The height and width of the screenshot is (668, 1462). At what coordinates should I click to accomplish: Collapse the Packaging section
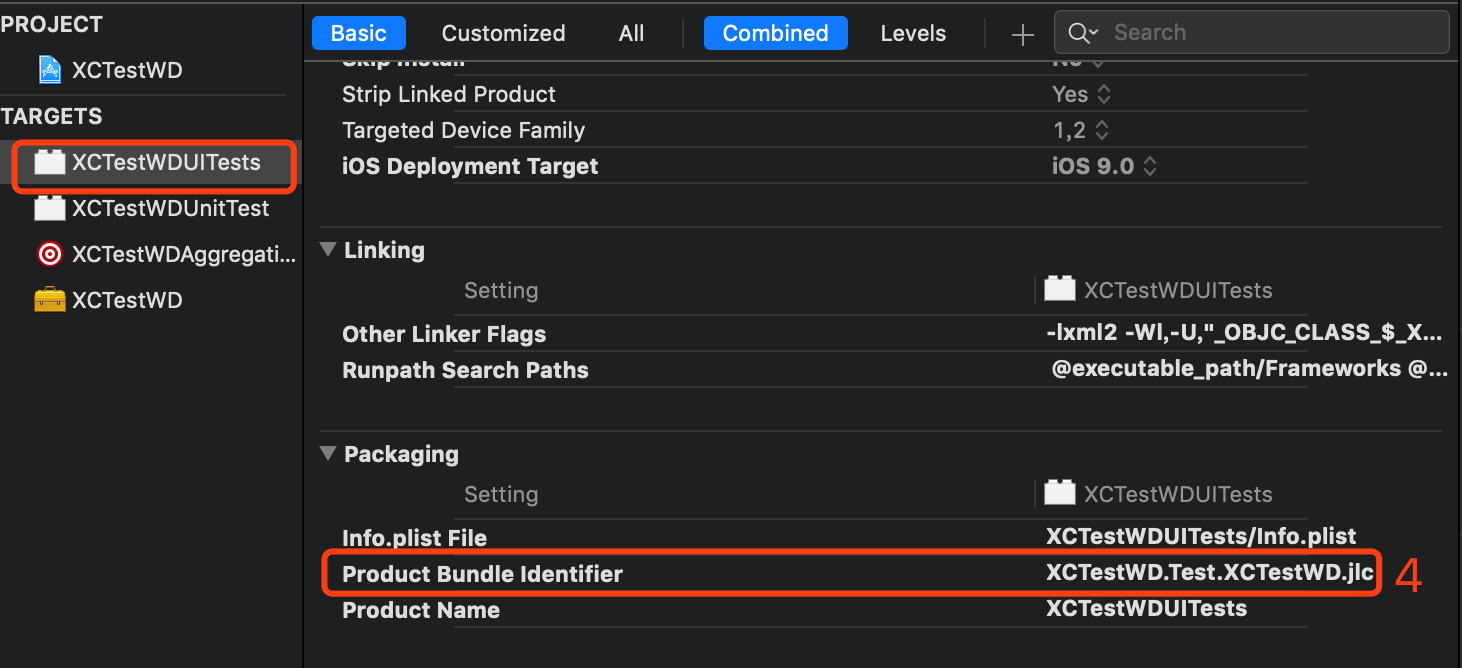tap(328, 454)
